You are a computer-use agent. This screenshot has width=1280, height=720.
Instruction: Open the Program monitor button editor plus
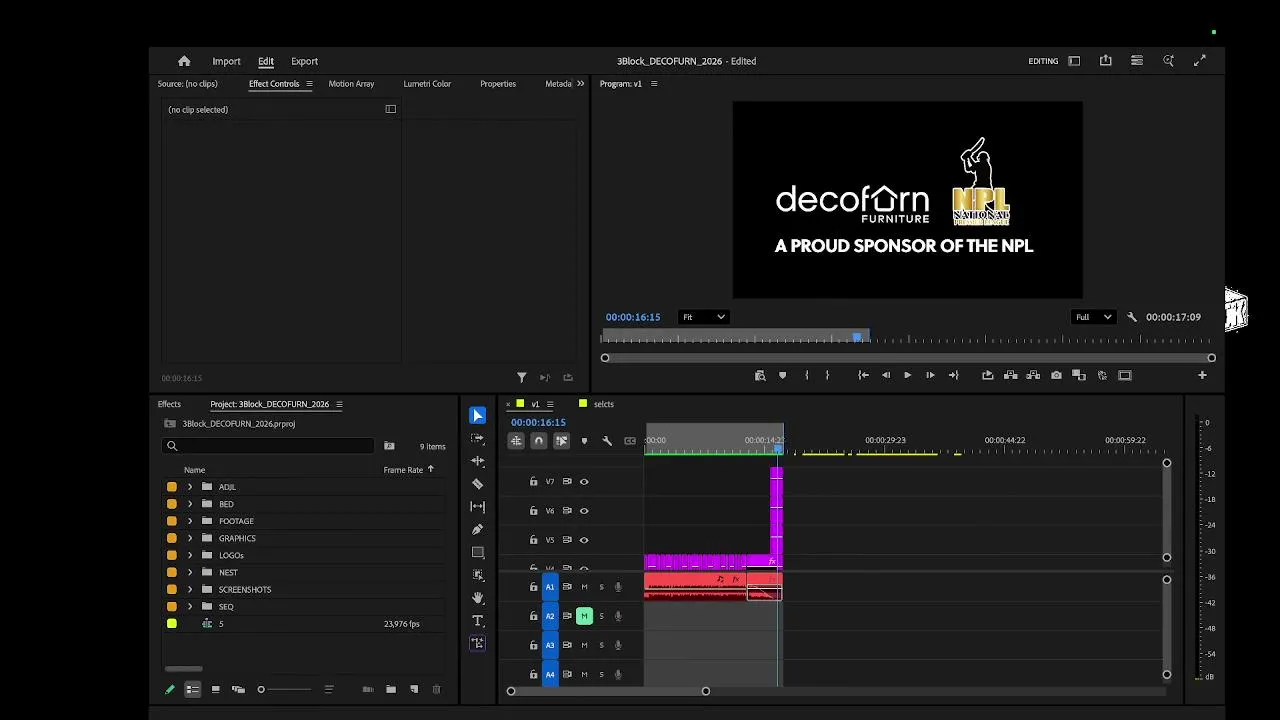coord(1202,376)
